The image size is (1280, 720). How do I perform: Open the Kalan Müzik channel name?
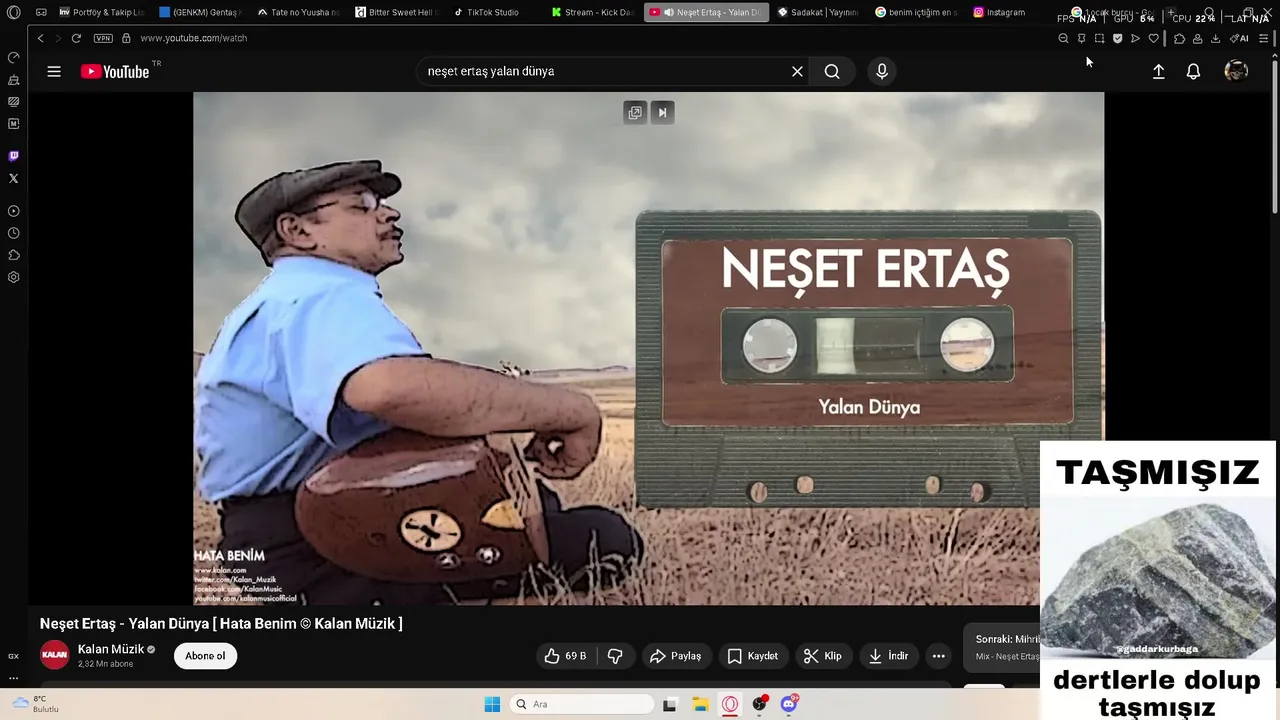coord(111,649)
